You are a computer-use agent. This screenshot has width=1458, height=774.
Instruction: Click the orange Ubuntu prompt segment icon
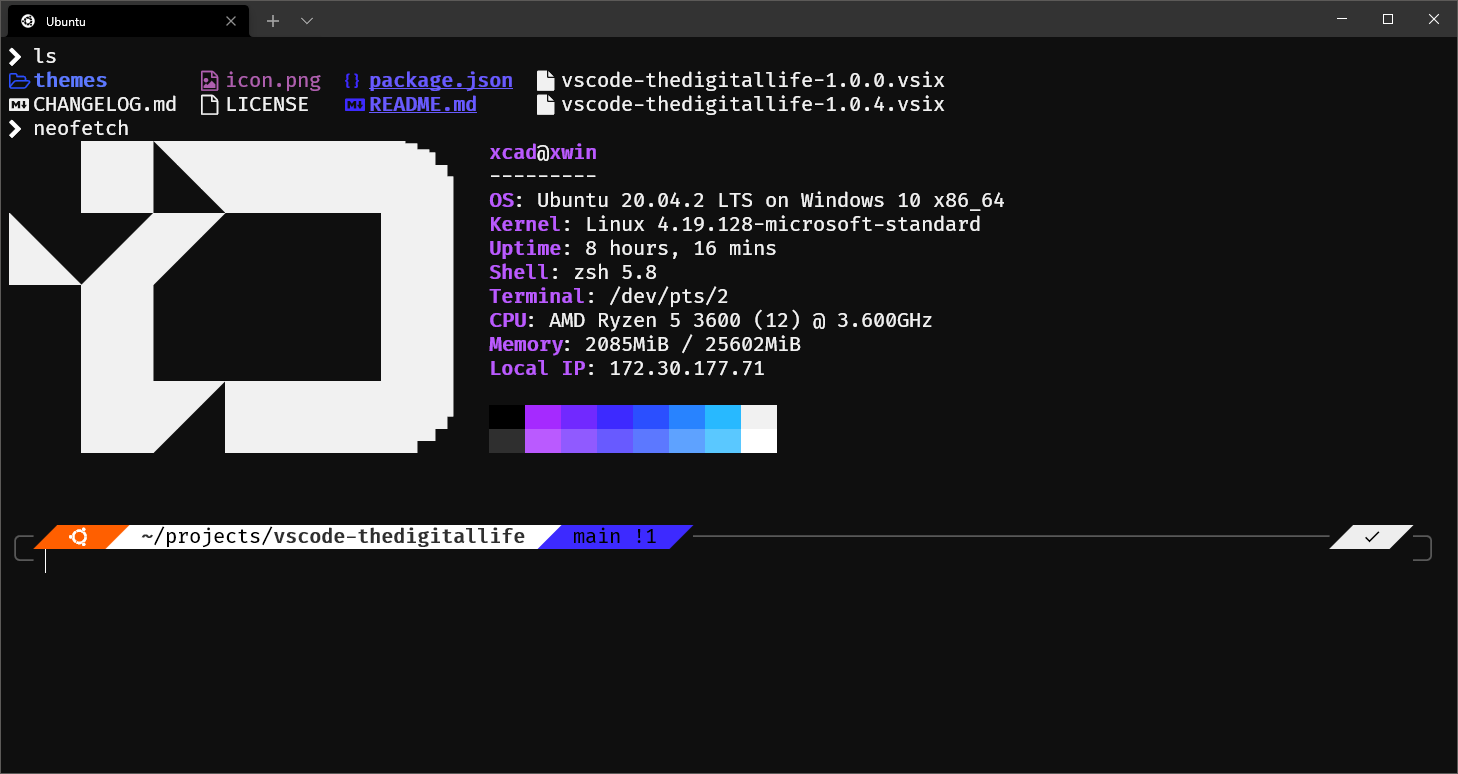pos(79,537)
